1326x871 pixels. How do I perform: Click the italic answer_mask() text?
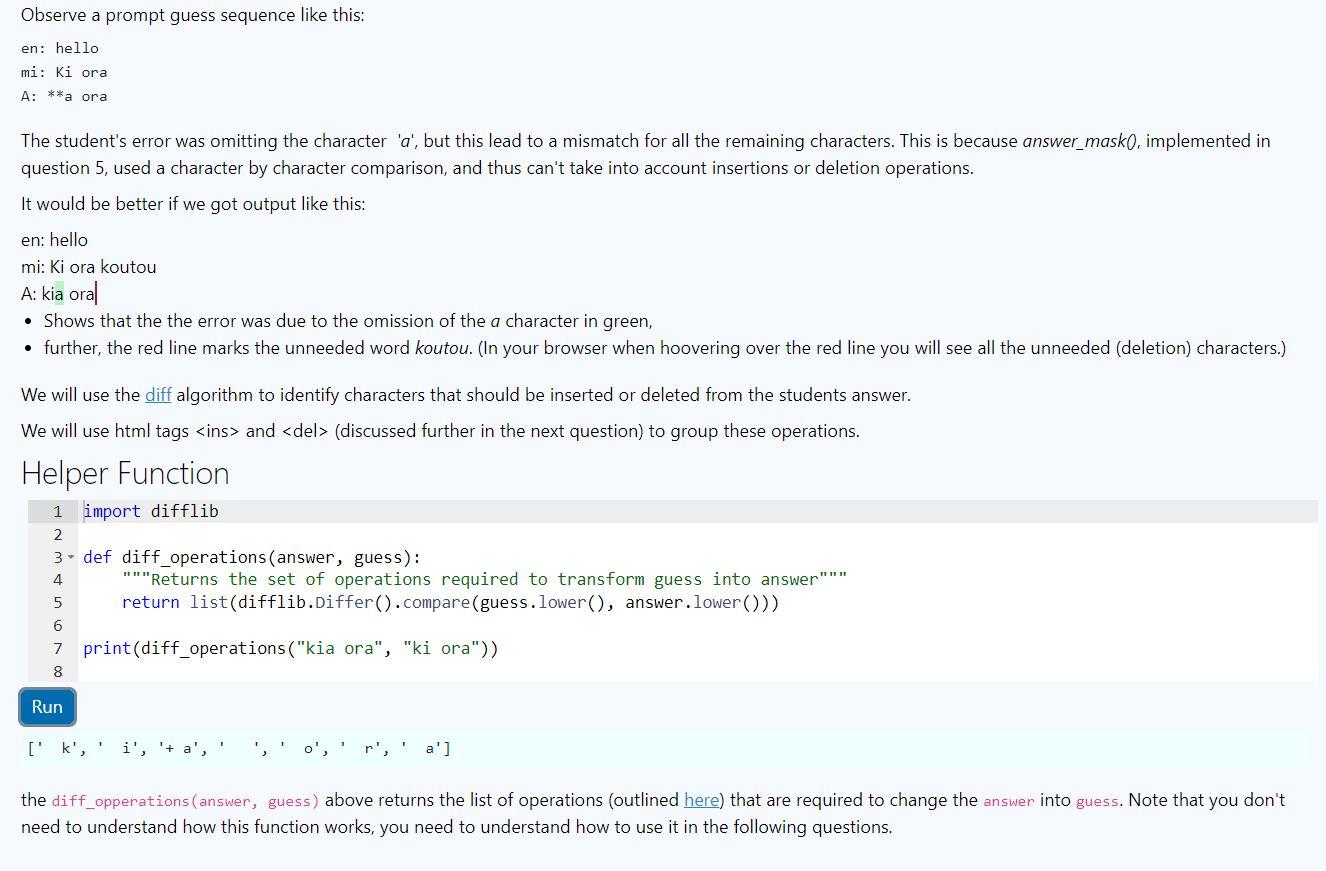pyautogui.click(x=1081, y=141)
